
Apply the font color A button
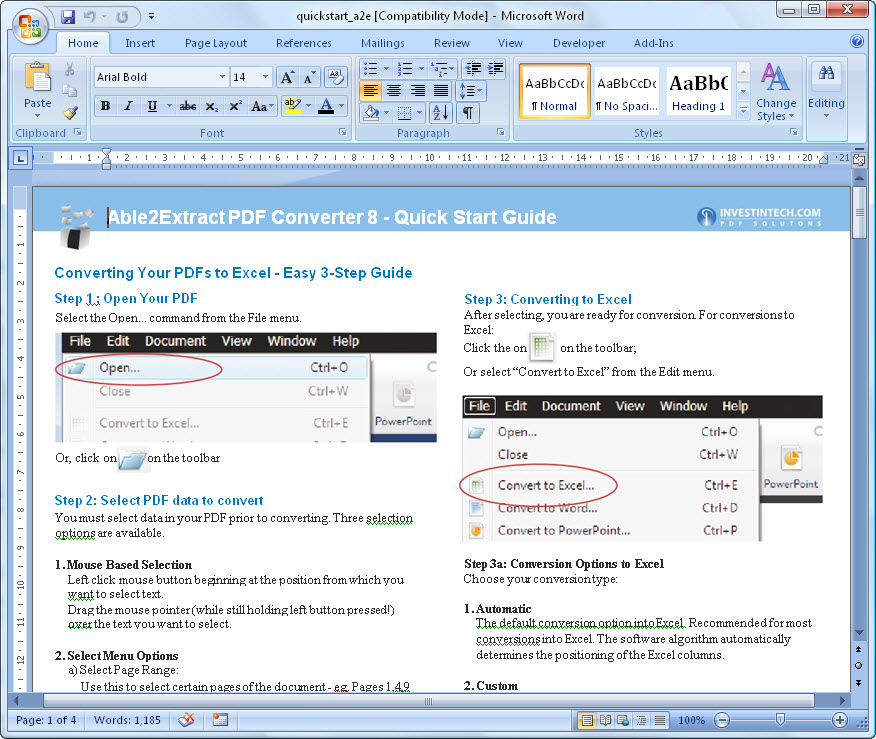326,106
